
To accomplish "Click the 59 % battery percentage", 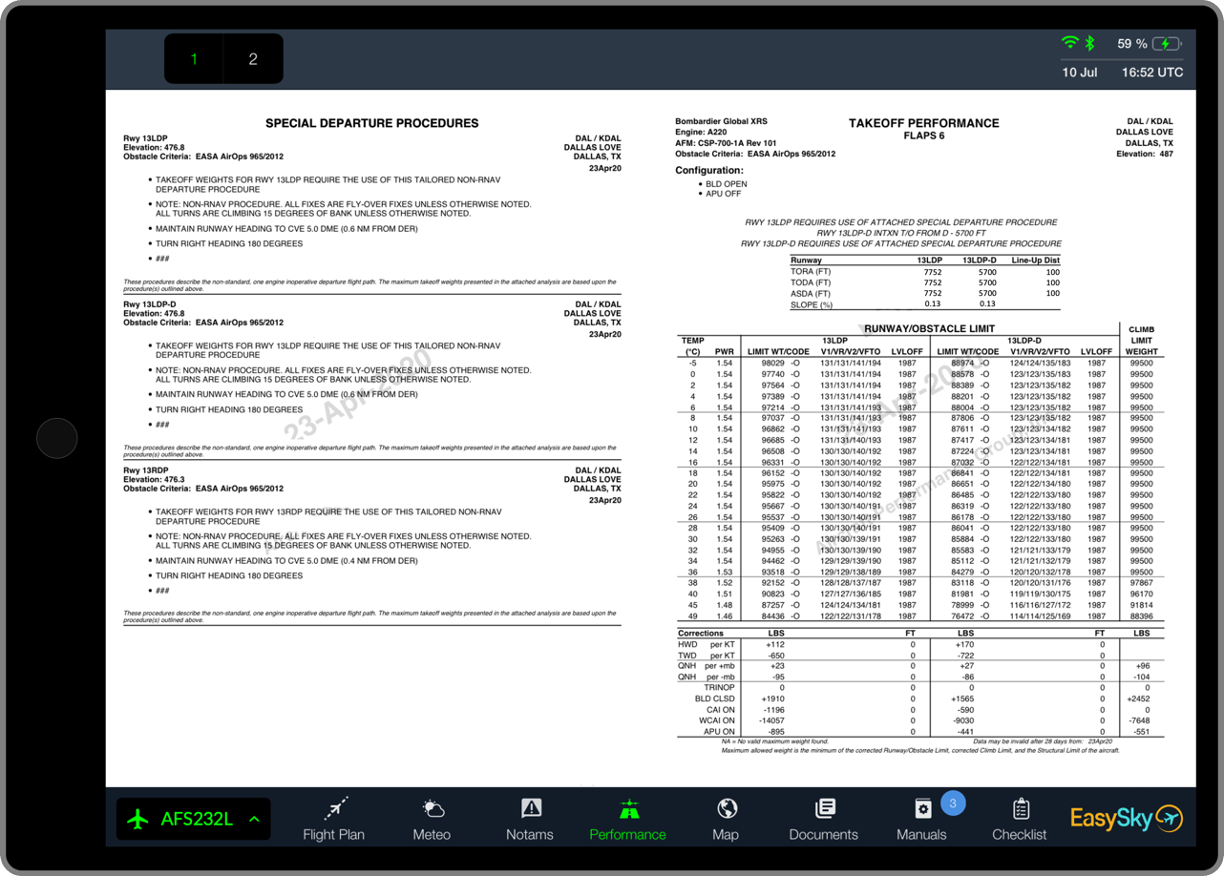I will pos(1132,44).
